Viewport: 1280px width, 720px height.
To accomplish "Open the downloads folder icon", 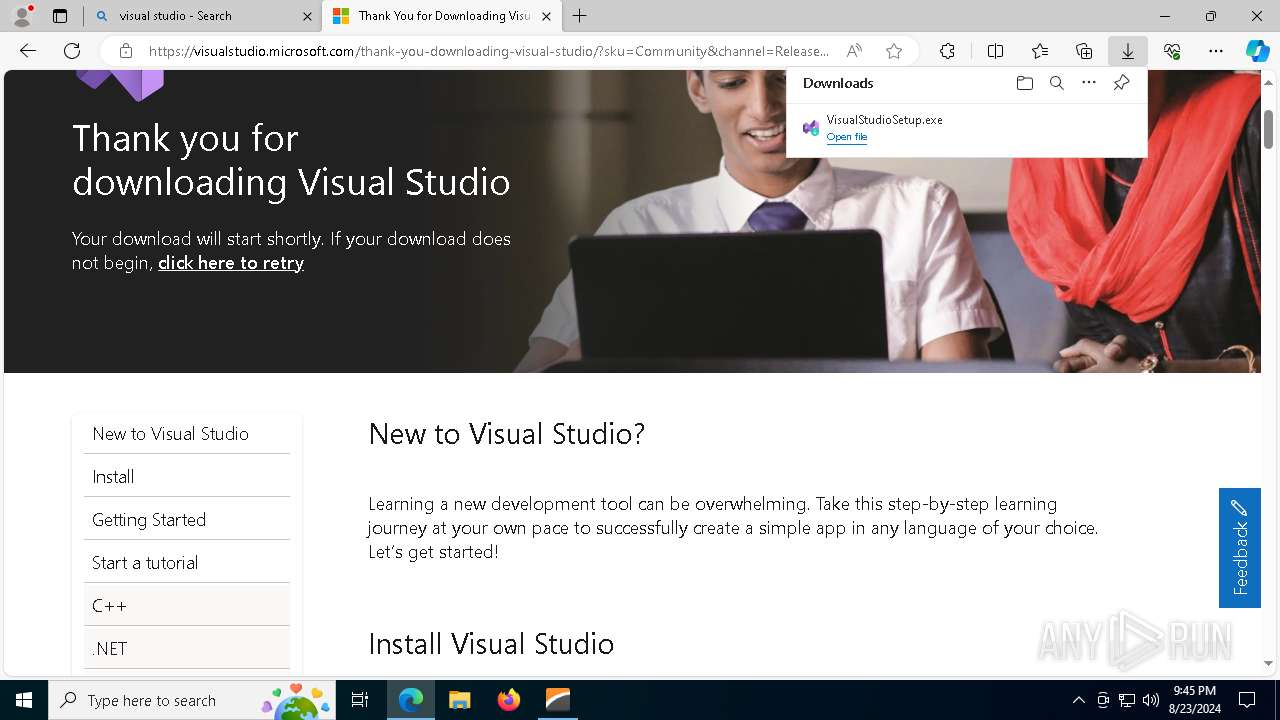I will click(x=1024, y=83).
